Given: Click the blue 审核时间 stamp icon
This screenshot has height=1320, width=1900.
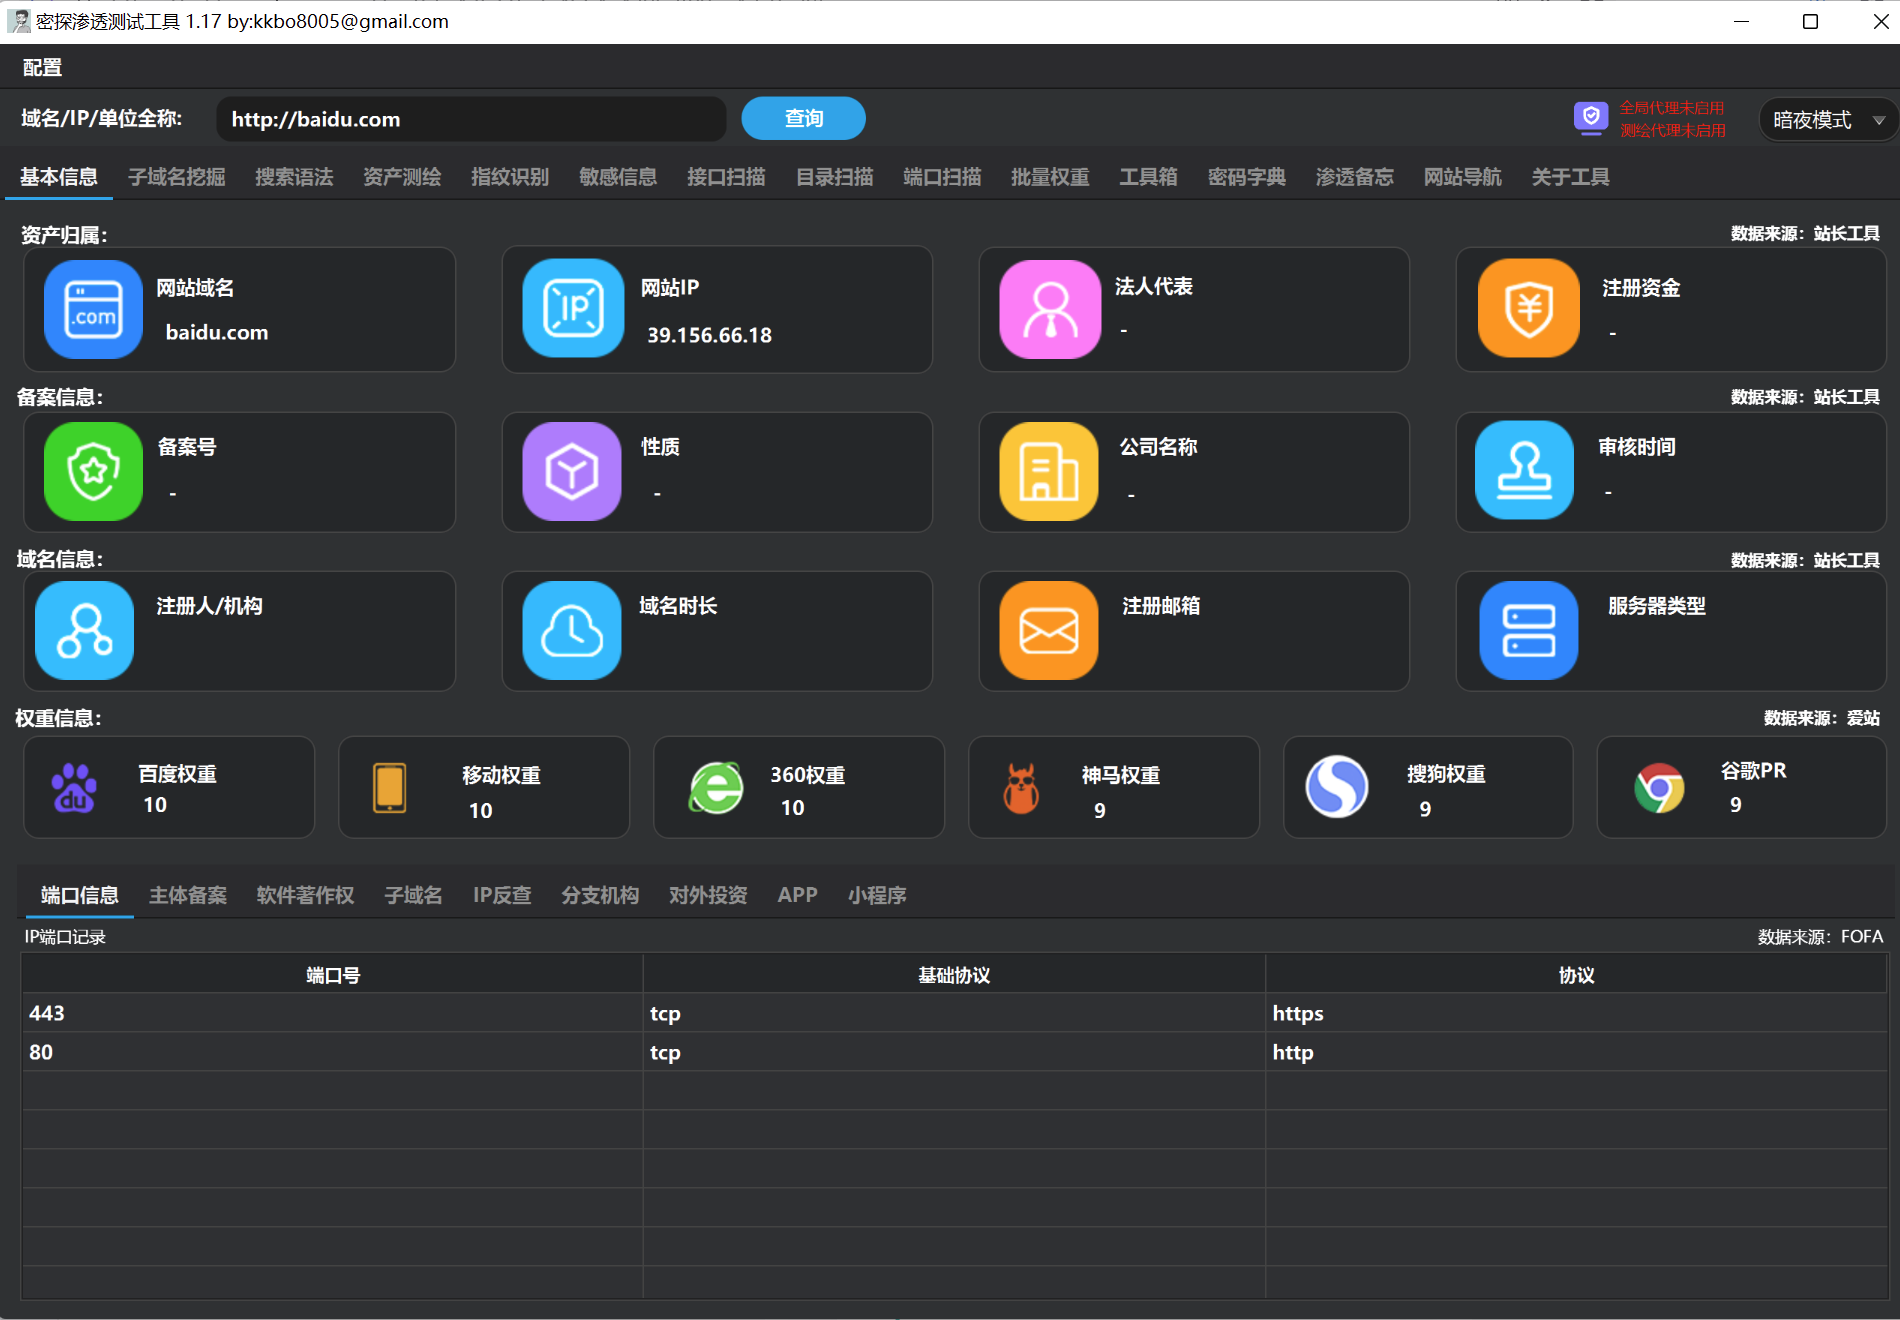Looking at the screenshot, I should pos(1525,470).
